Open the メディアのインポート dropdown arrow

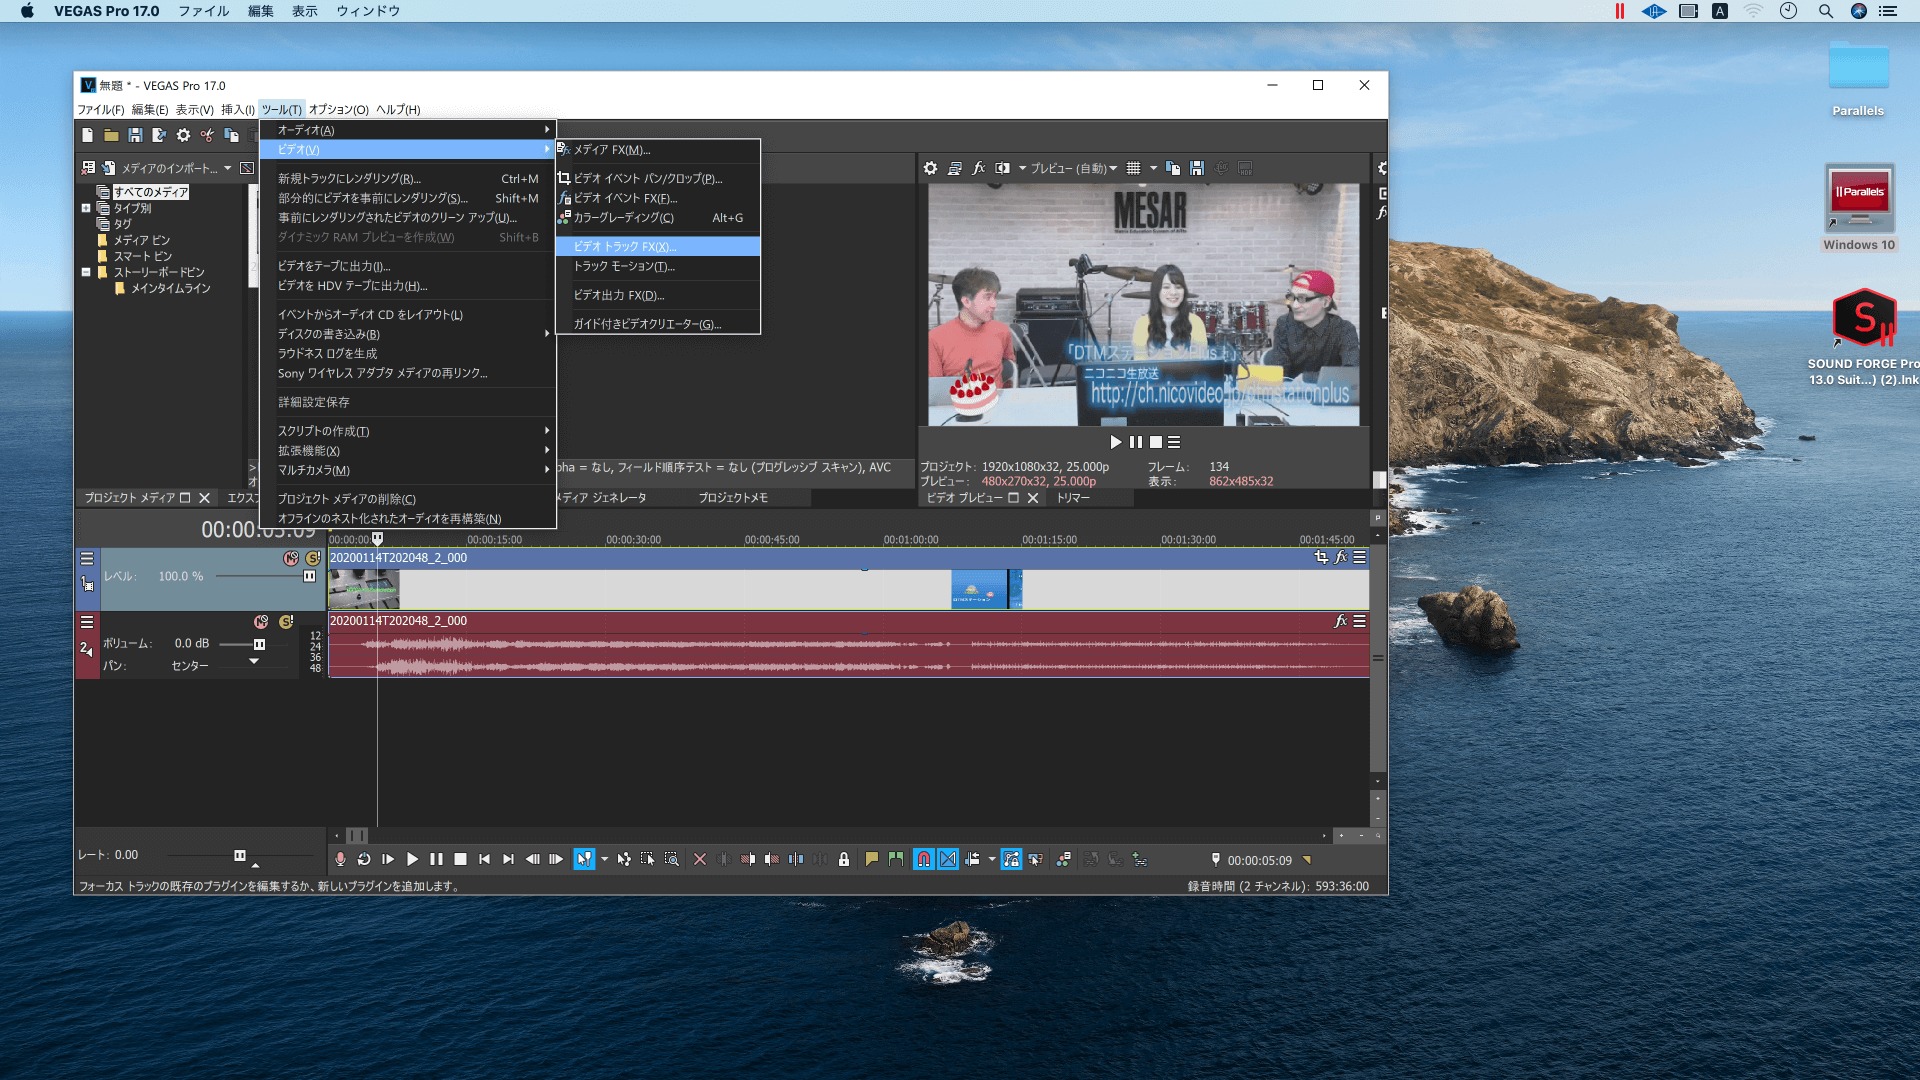pyautogui.click(x=228, y=168)
